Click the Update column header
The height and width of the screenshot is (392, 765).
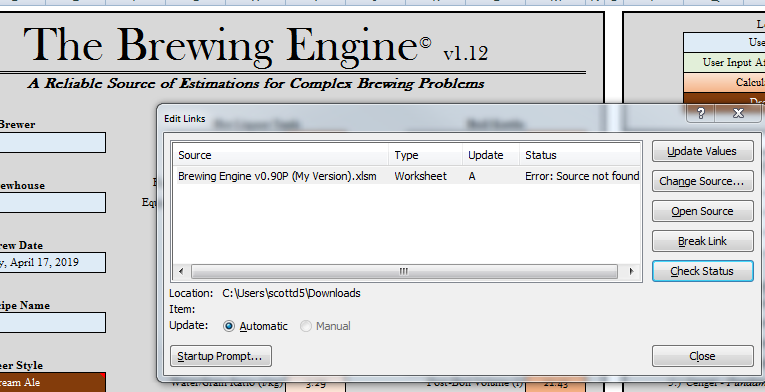pyautogui.click(x=491, y=155)
